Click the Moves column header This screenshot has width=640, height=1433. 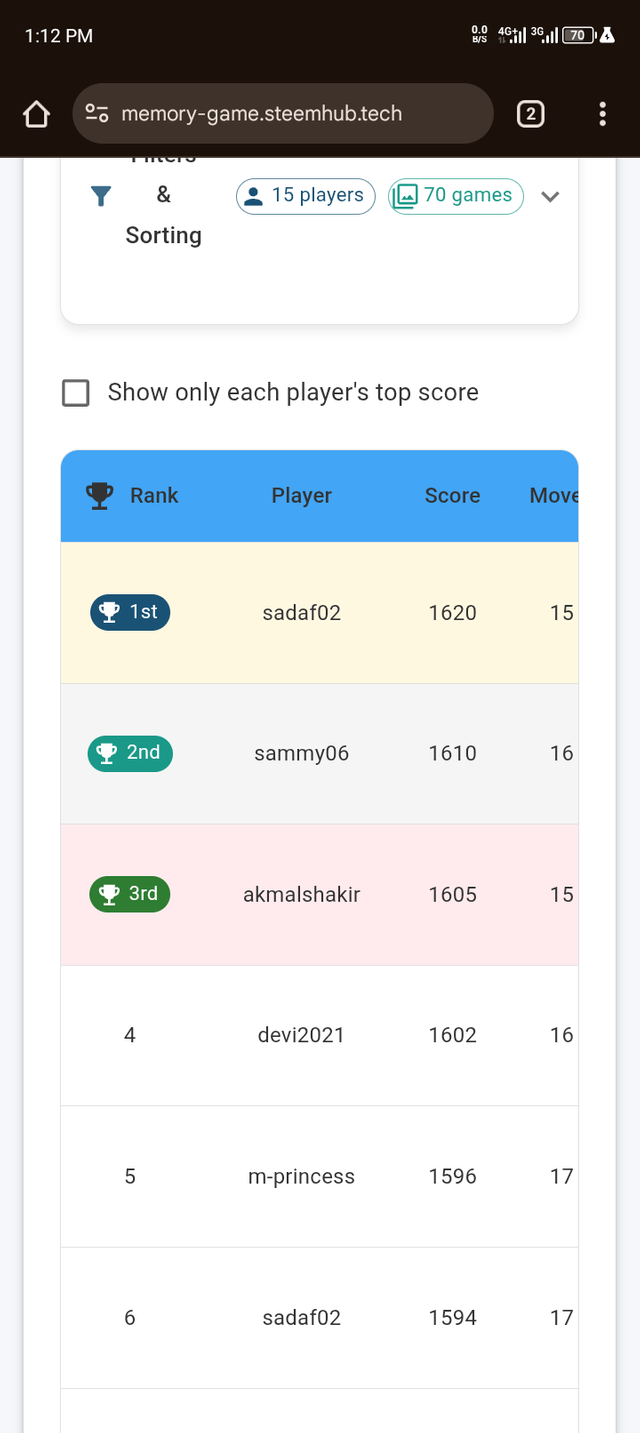click(554, 496)
